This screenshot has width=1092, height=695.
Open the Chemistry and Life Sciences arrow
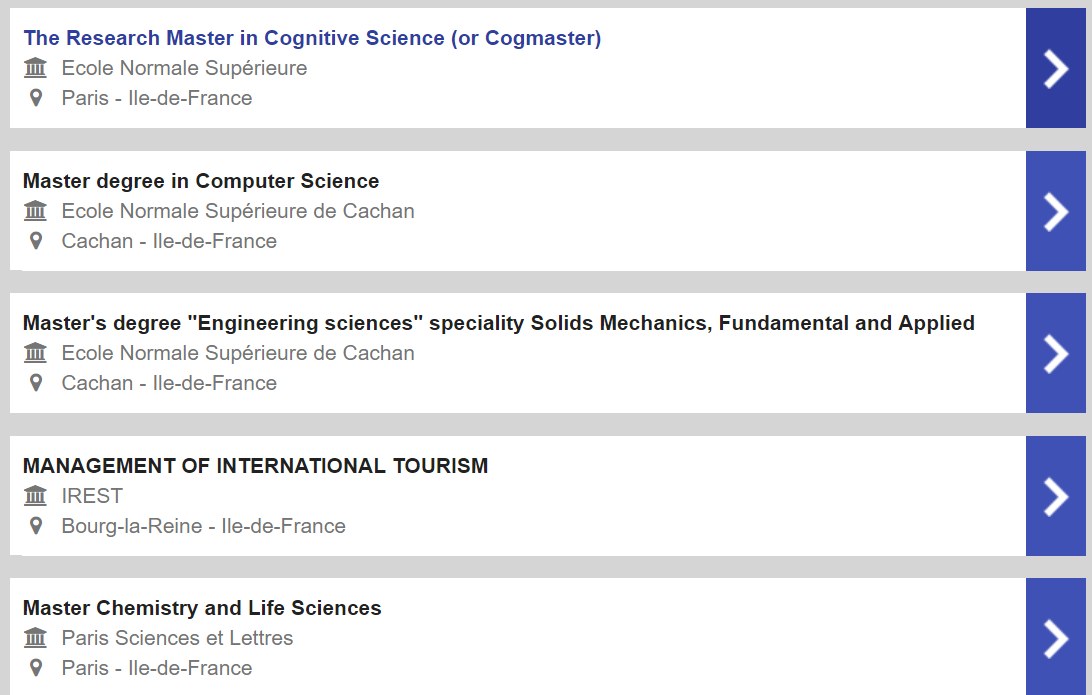tap(1055, 637)
